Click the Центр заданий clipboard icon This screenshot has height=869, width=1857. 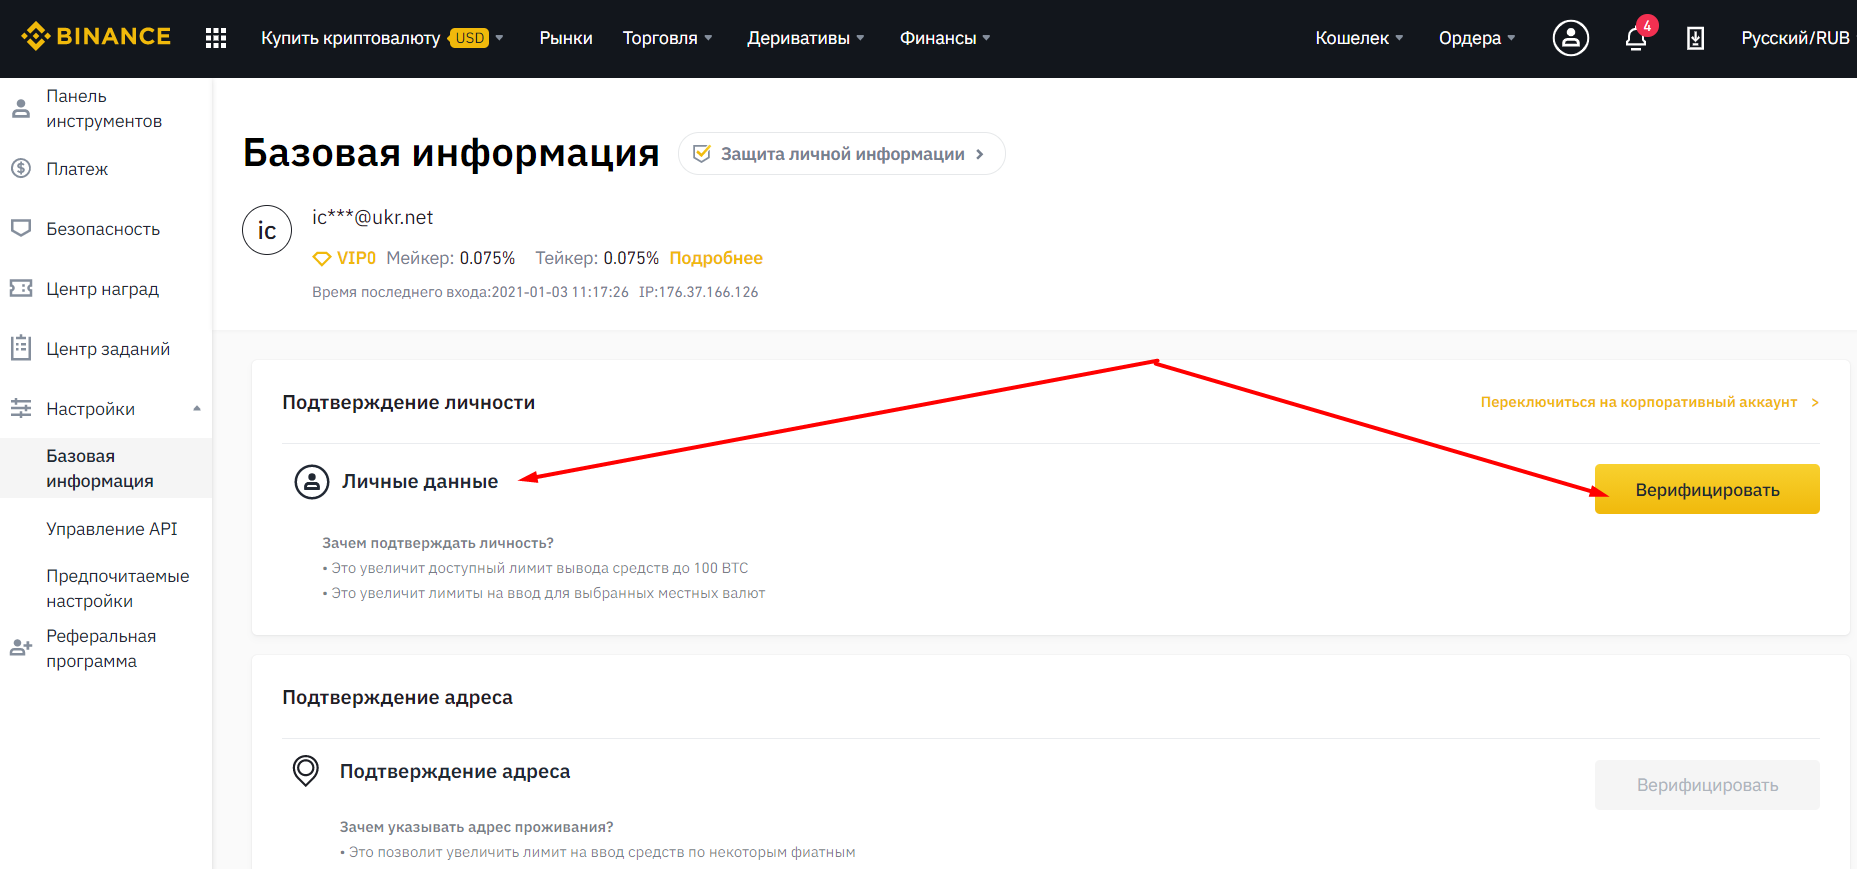click(21, 348)
